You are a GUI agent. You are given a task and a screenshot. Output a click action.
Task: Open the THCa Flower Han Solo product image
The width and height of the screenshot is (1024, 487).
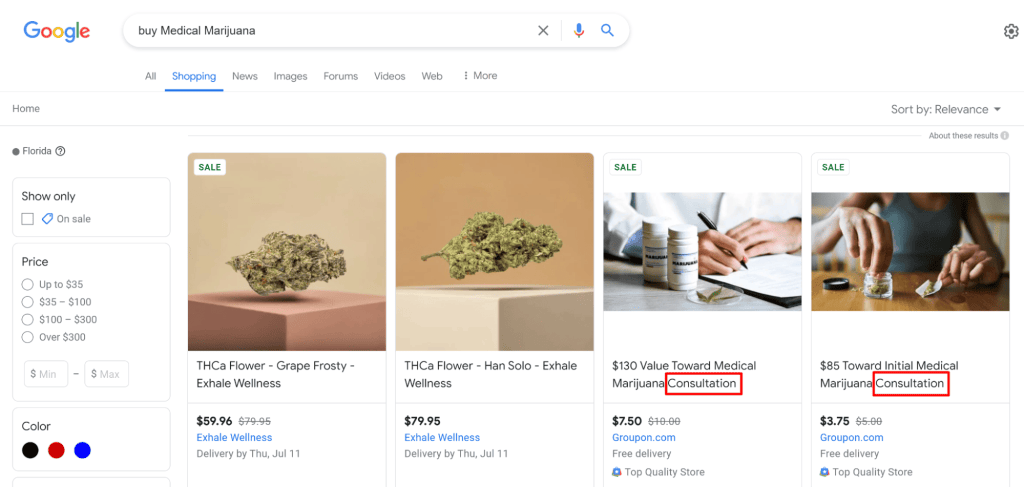click(x=494, y=251)
